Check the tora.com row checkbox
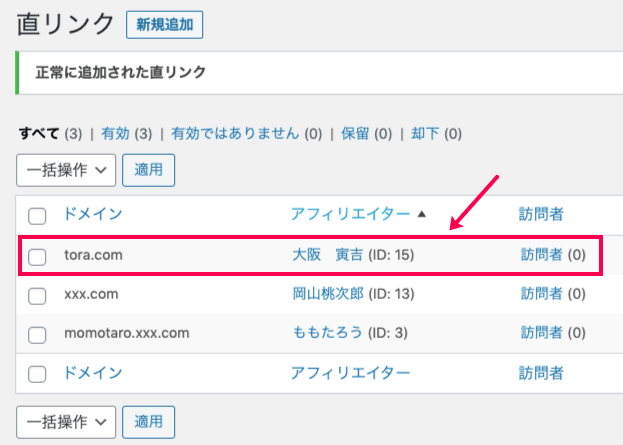Image resolution: width=623 pixels, height=445 pixels. [37, 256]
